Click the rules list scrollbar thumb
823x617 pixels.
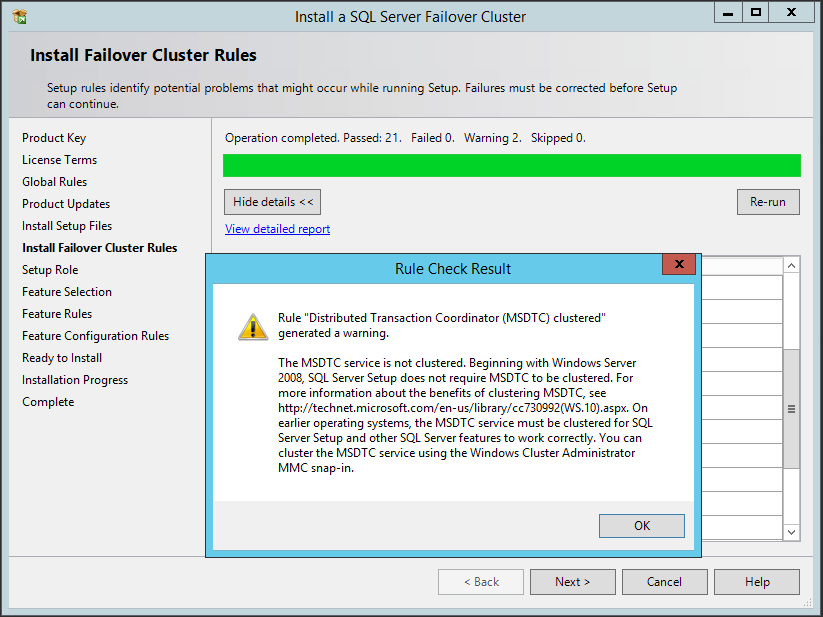792,409
